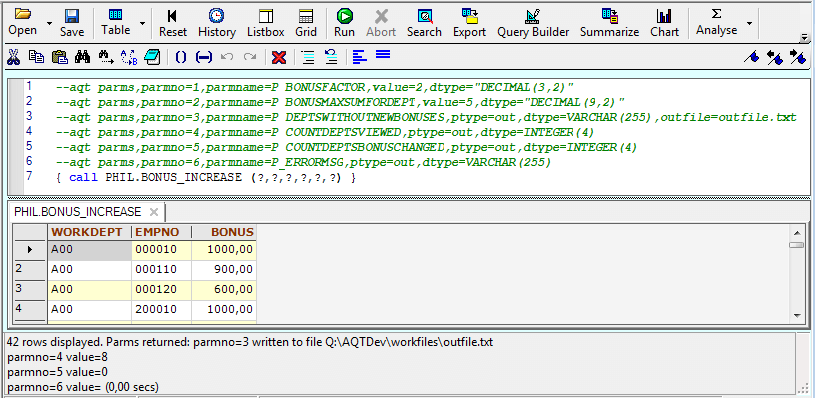
Task: Open the query History
Action: pyautogui.click(x=217, y=23)
